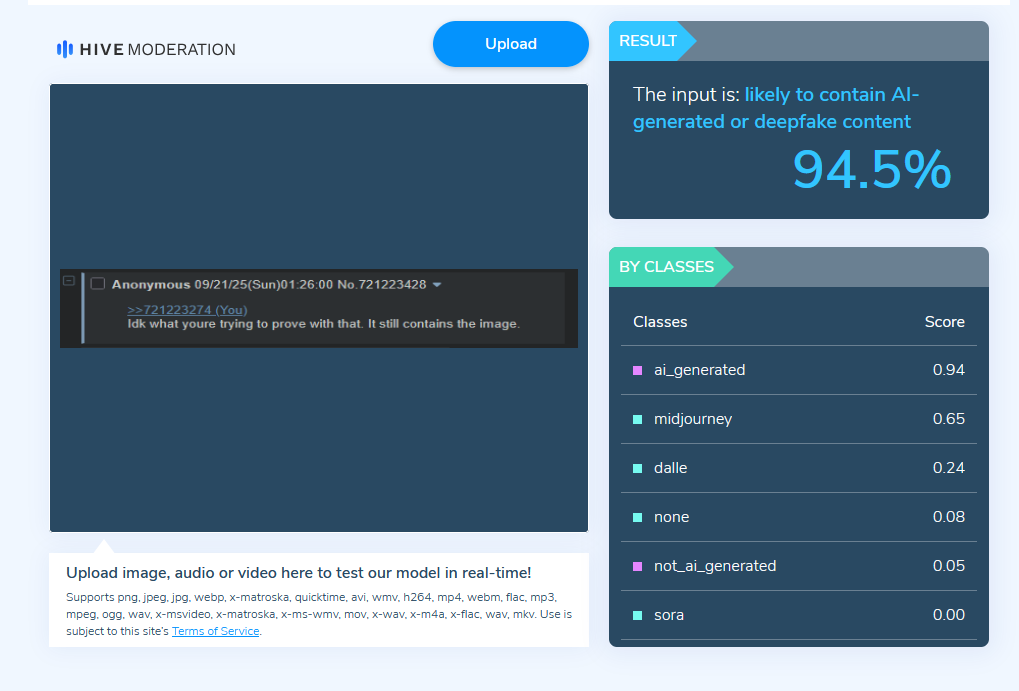Click the 0.05 score value

pyautogui.click(x=948, y=566)
